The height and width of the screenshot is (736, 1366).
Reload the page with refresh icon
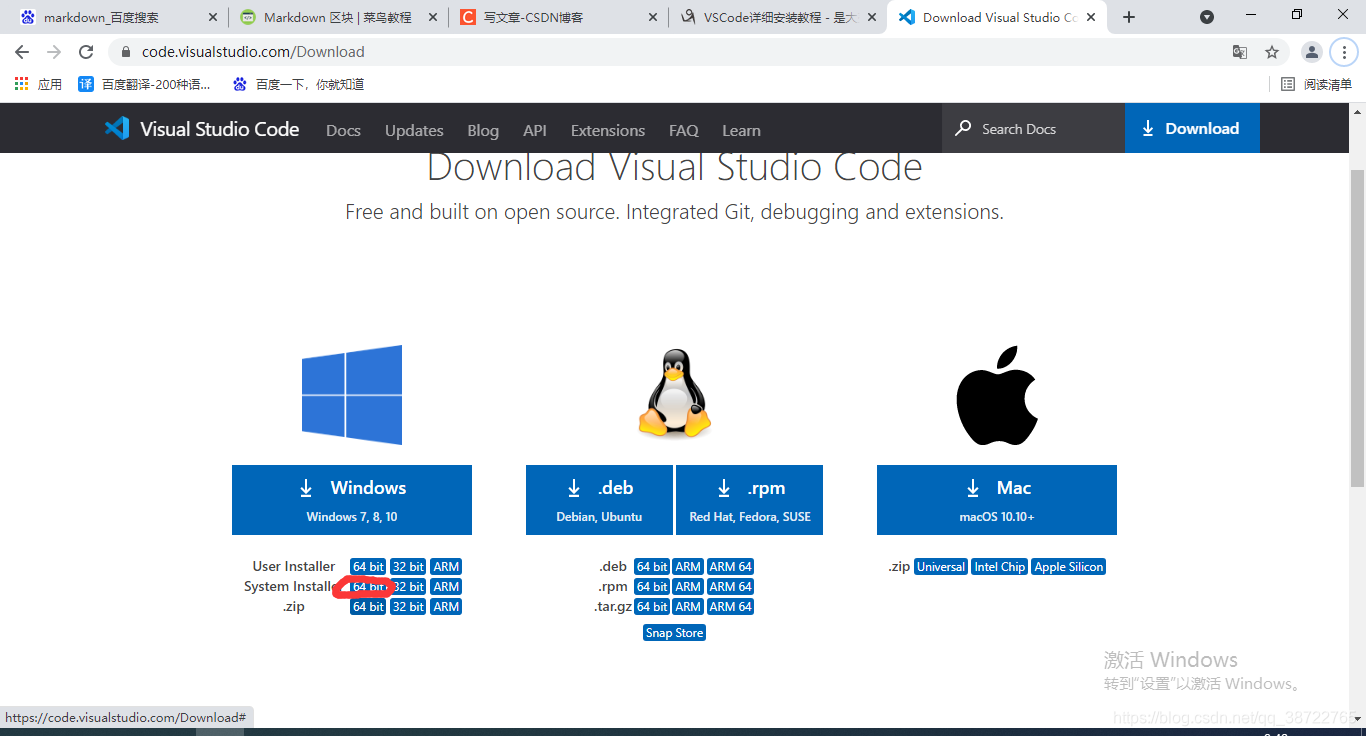86,52
